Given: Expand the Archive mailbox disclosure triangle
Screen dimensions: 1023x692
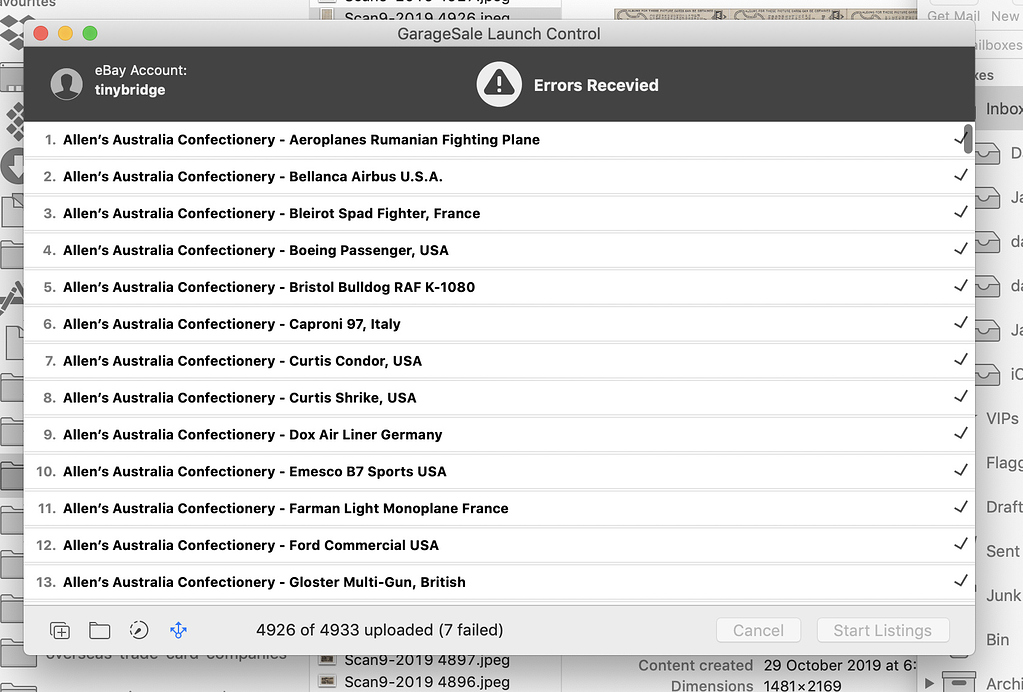Looking at the screenshot, I should (x=929, y=684).
